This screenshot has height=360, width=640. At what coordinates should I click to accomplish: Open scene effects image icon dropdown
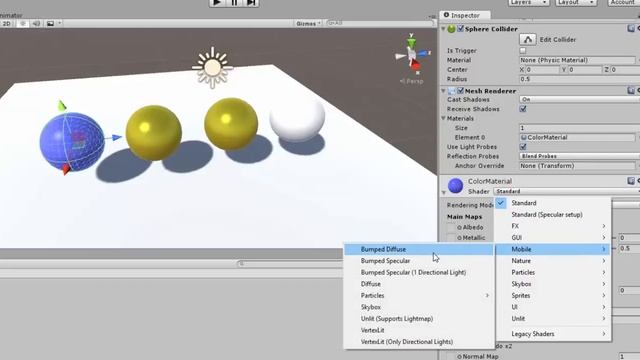tap(53, 24)
